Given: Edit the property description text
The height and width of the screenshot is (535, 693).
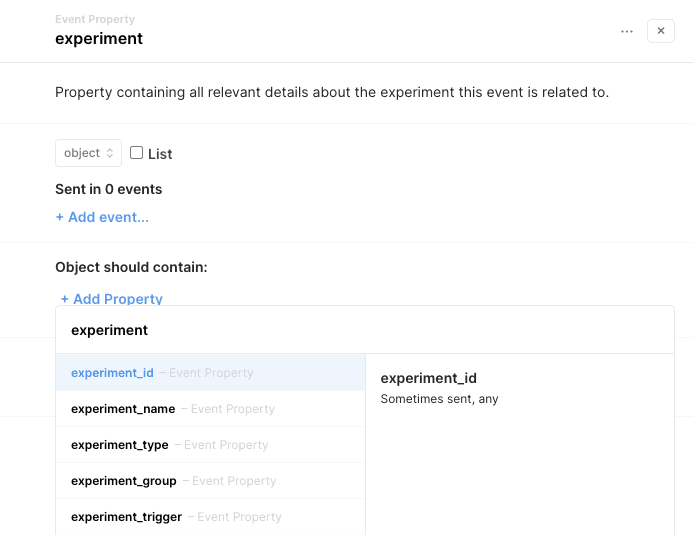Looking at the screenshot, I should coord(332,92).
